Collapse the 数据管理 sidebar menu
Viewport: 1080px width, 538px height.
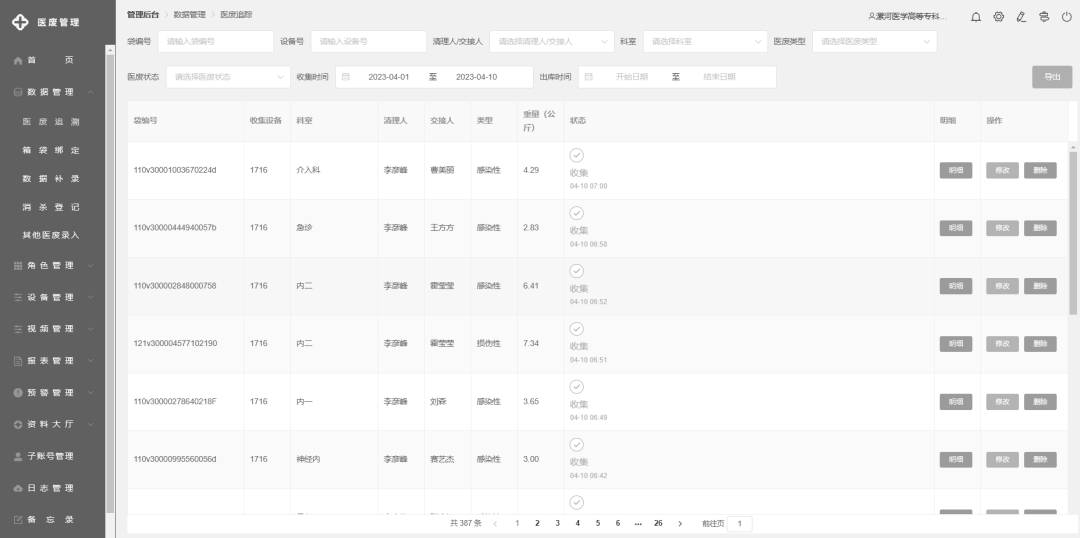[x=56, y=92]
